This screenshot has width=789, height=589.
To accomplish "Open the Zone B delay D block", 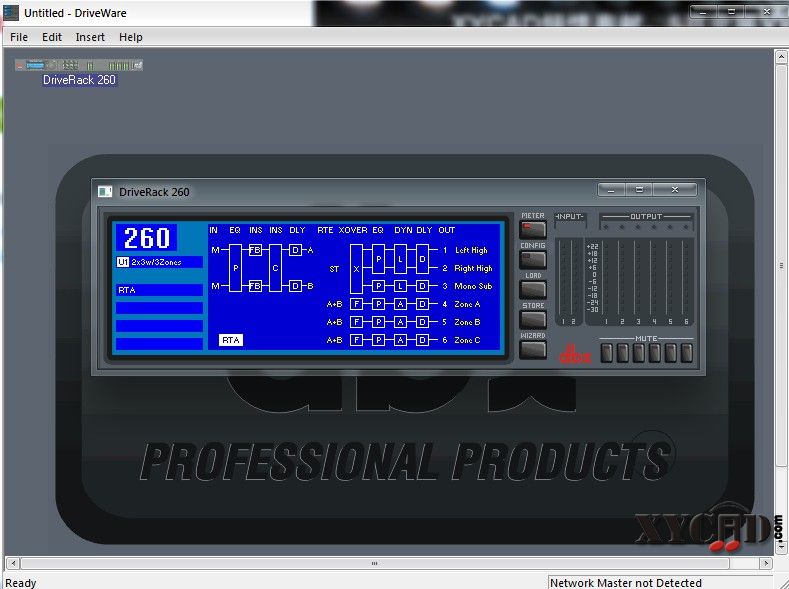I will pyautogui.click(x=422, y=322).
